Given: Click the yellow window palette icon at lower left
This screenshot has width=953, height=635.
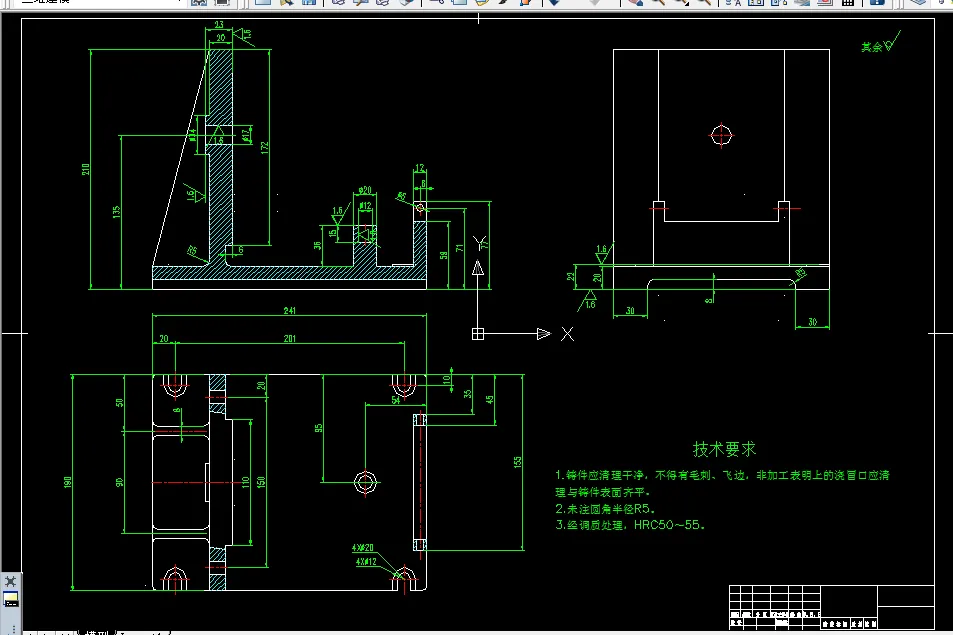Looking at the screenshot, I should (10, 600).
